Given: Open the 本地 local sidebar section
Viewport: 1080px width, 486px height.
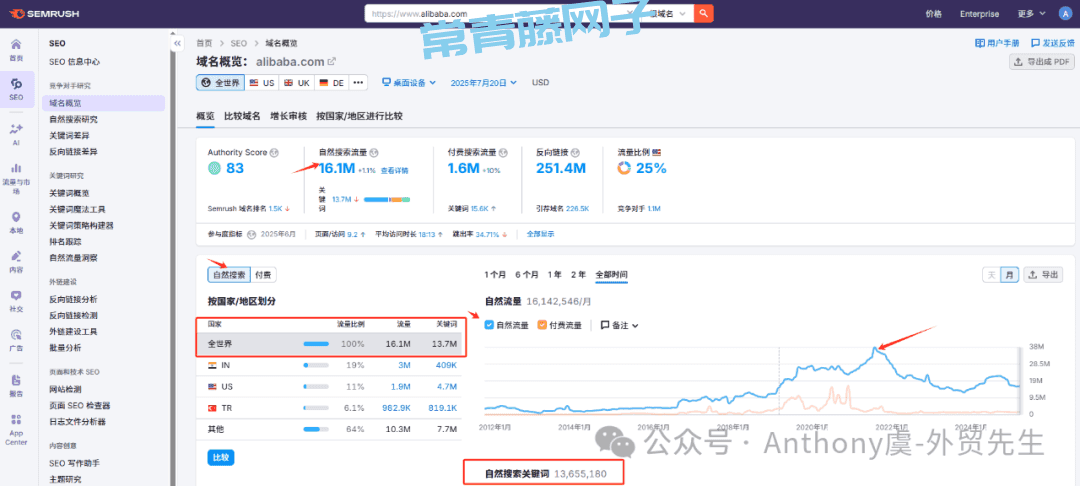Looking at the screenshot, I should click(16, 222).
